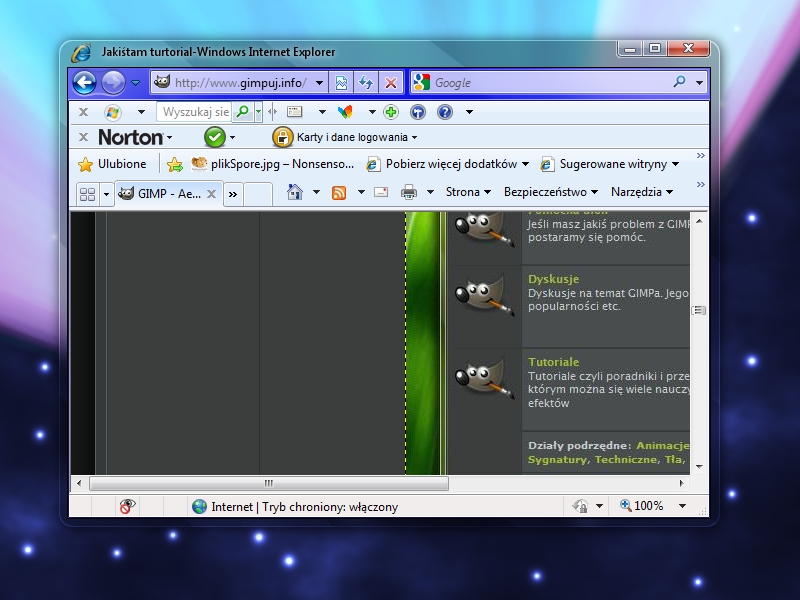Image resolution: width=800 pixels, height=600 pixels.
Task: Click the Norton green checkmark status icon
Action: [x=215, y=137]
